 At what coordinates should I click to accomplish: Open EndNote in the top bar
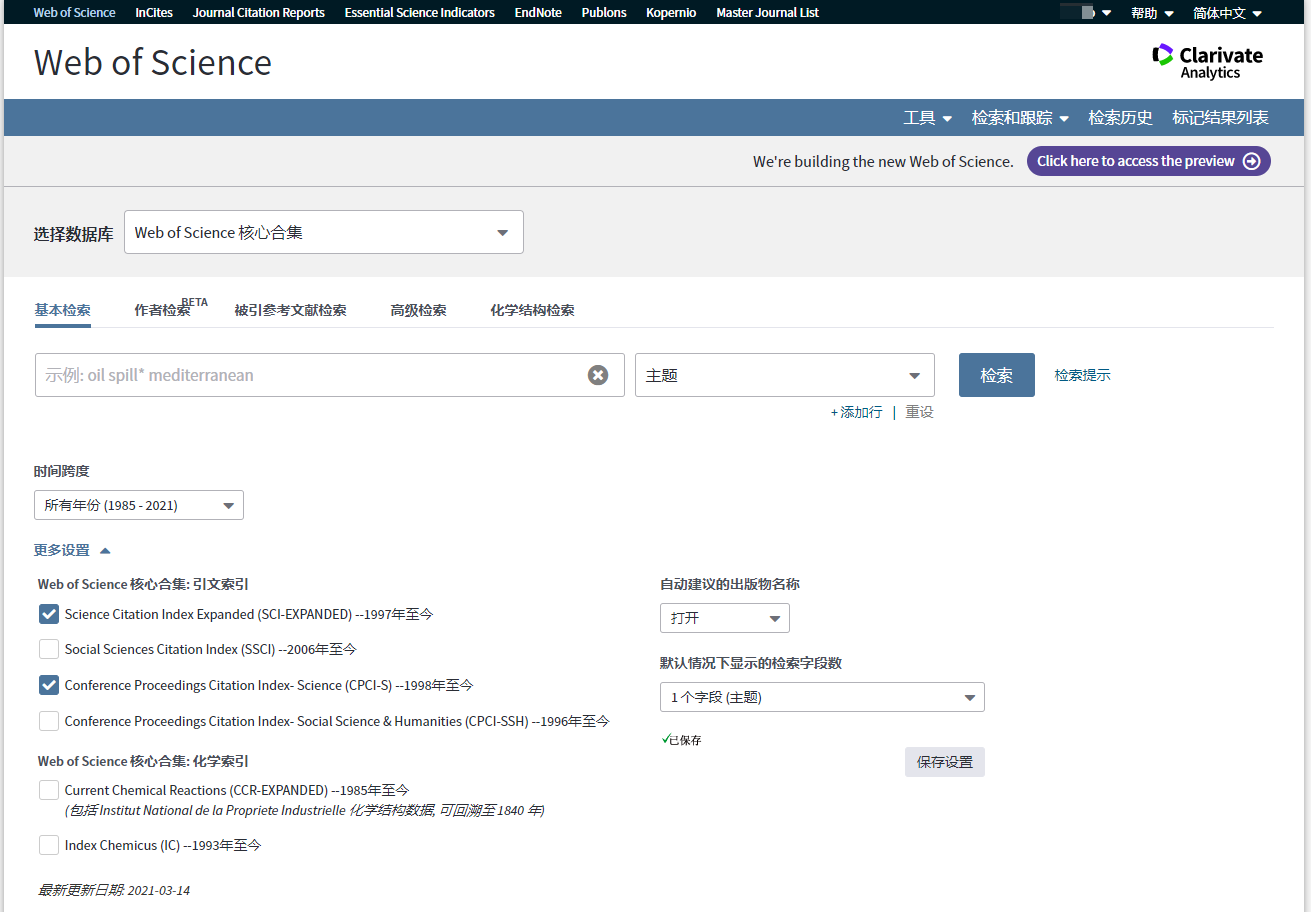coord(538,13)
